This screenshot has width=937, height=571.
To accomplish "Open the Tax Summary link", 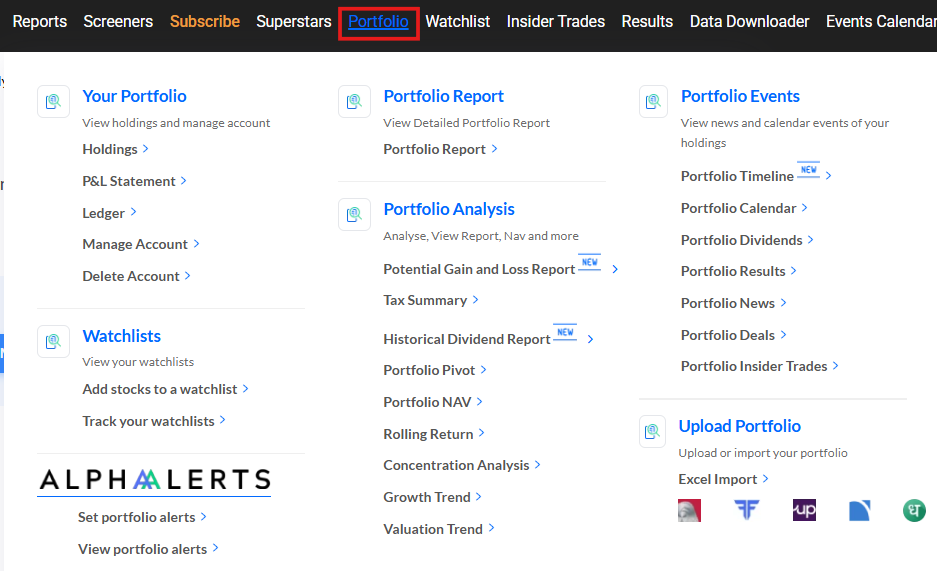I will click(x=425, y=300).
